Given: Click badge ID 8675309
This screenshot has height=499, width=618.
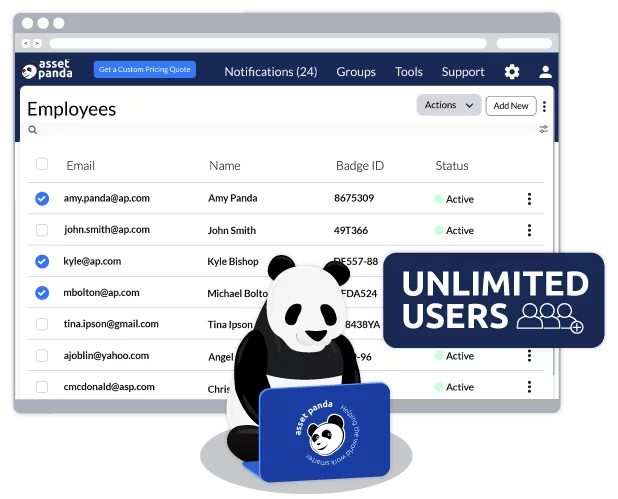Looking at the screenshot, I should pyautogui.click(x=354, y=198).
